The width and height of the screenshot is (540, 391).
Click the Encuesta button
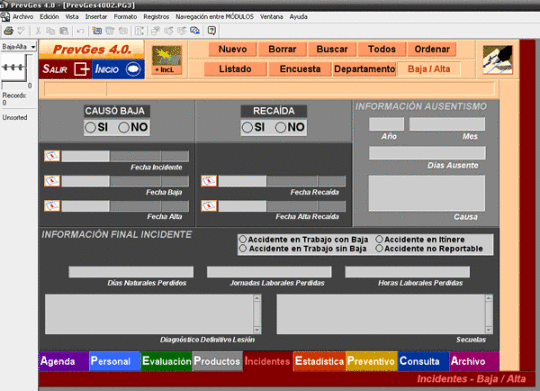pos(300,69)
